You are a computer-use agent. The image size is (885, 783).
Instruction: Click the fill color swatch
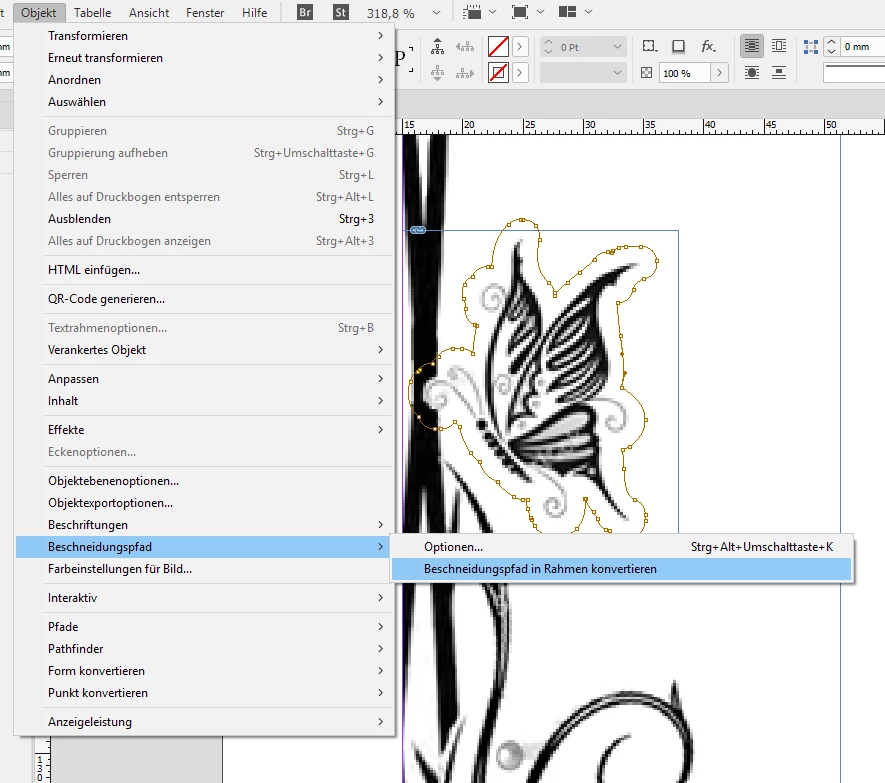(498, 46)
